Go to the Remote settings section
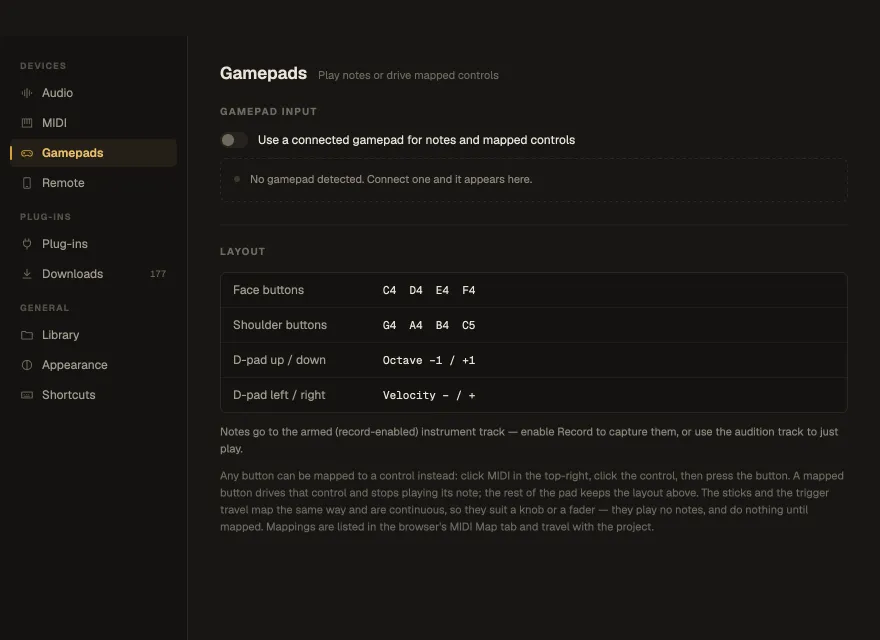The height and width of the screenshot is (640, 880). (94, 182)
